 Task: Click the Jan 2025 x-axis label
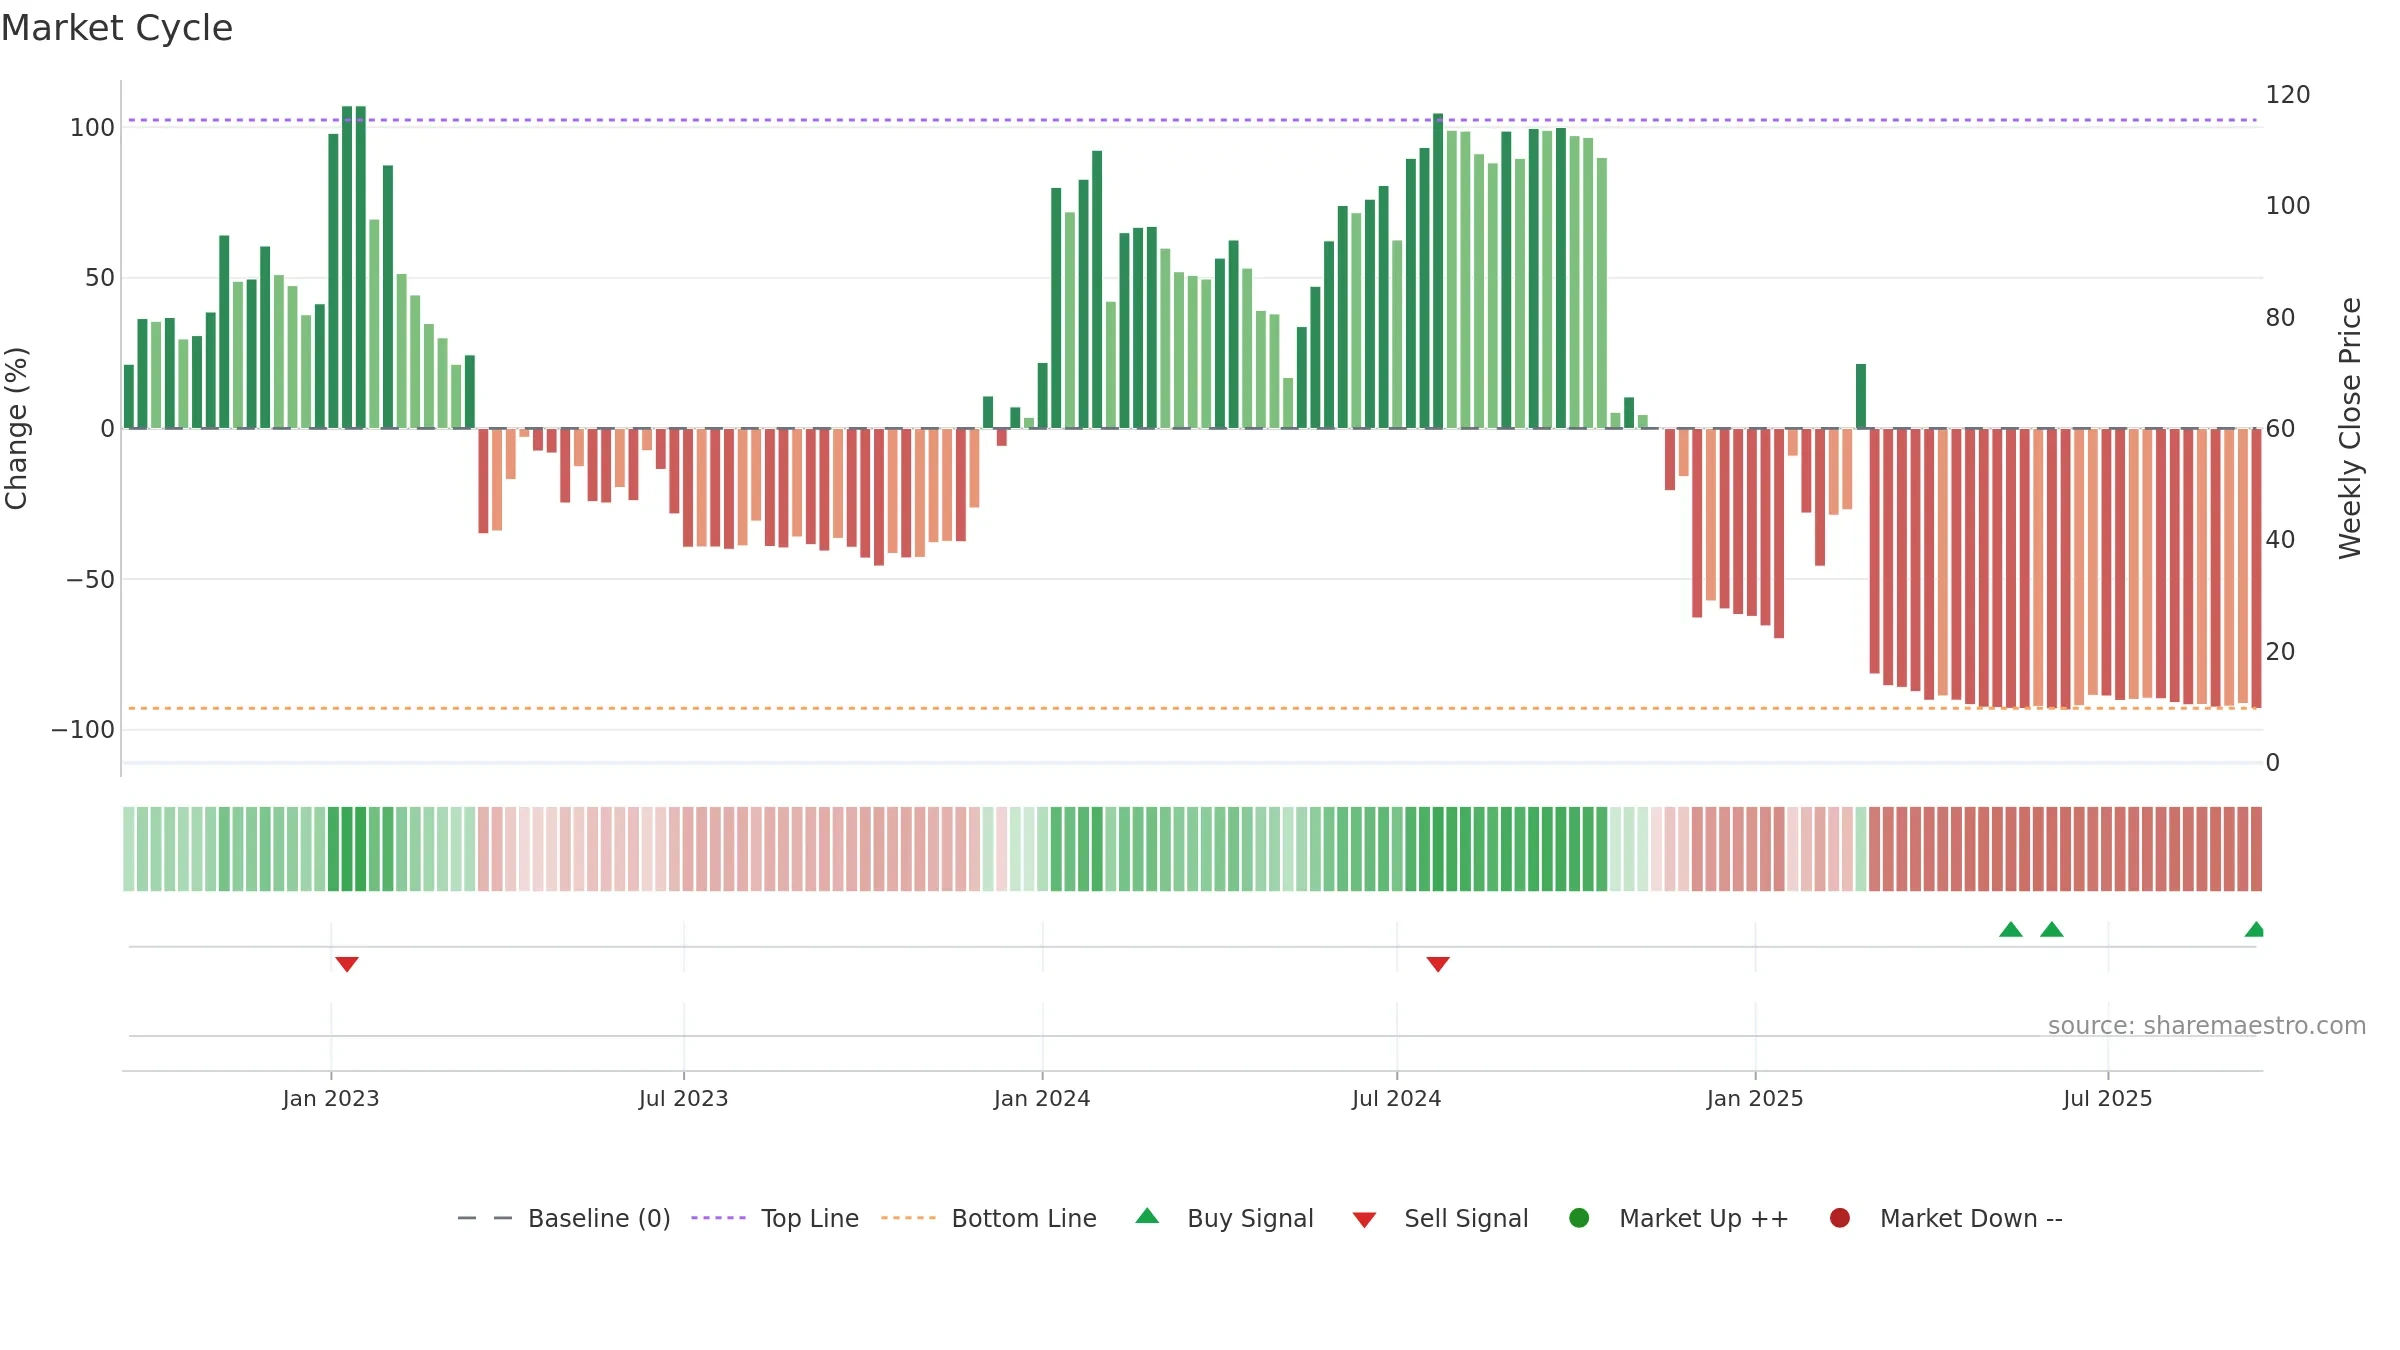(x=1755, y=1099)
